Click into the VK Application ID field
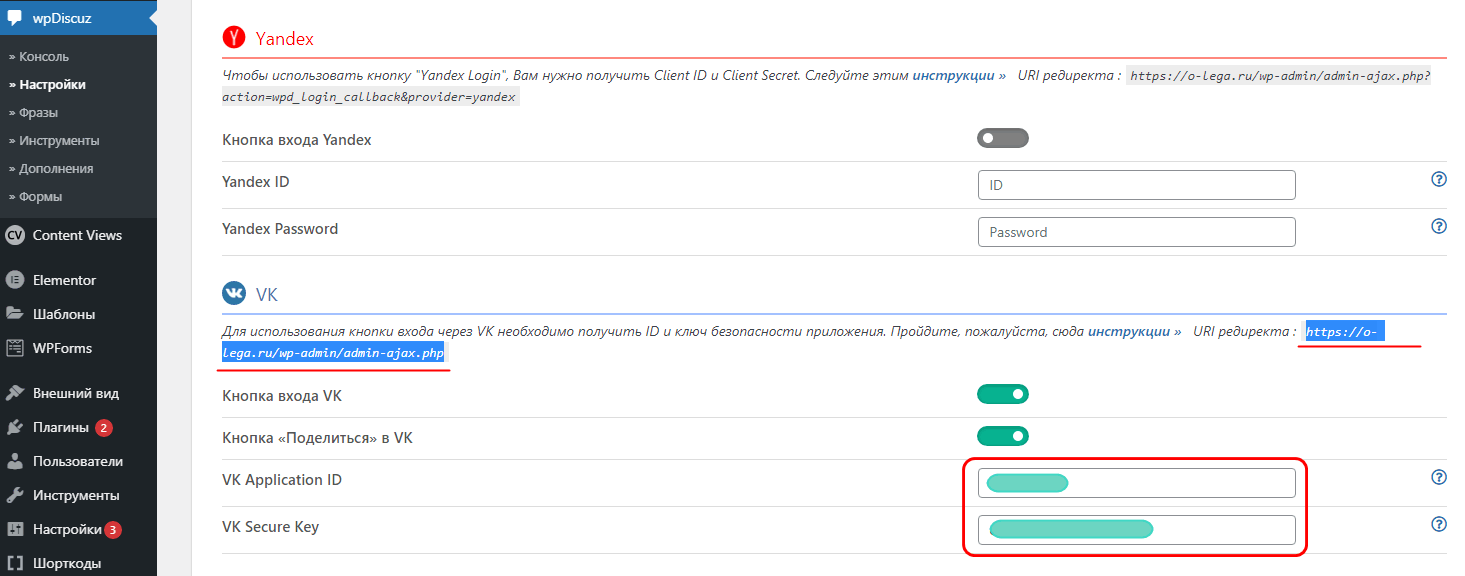 (1136, 483)
